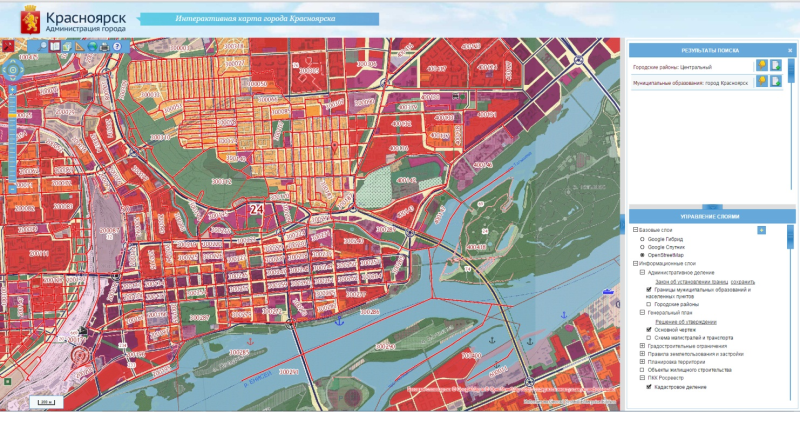This screenshot has width=800, height=426.
Task: Collapse the Базовые слои tree group
Action: [635, 230]
